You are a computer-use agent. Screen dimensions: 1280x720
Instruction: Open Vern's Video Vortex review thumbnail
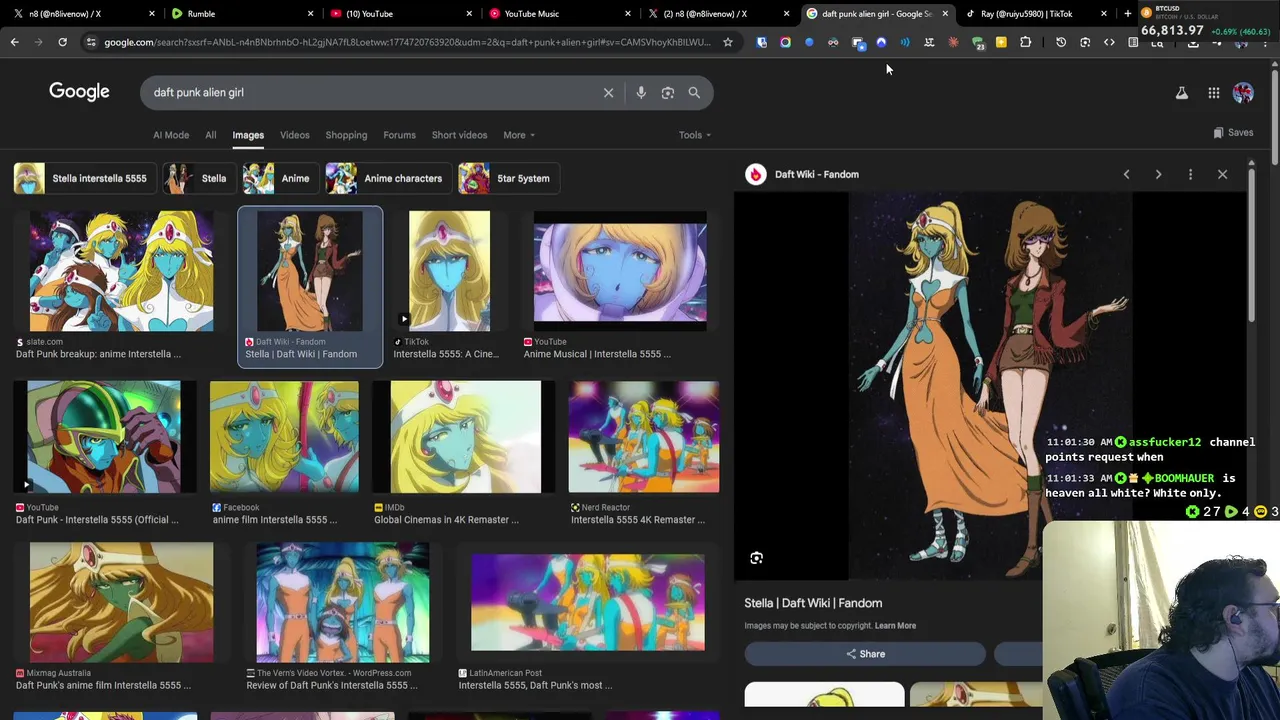pos(343,603)
